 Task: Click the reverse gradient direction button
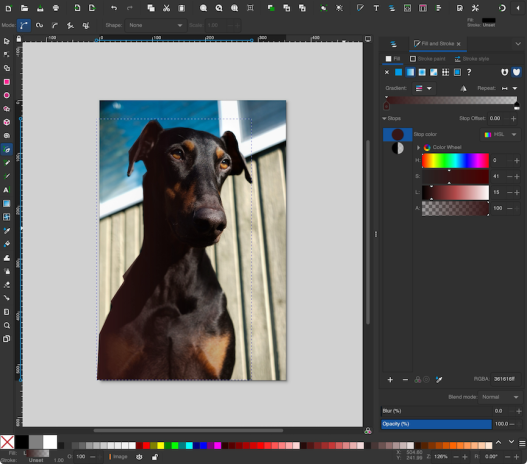[463, 88]
